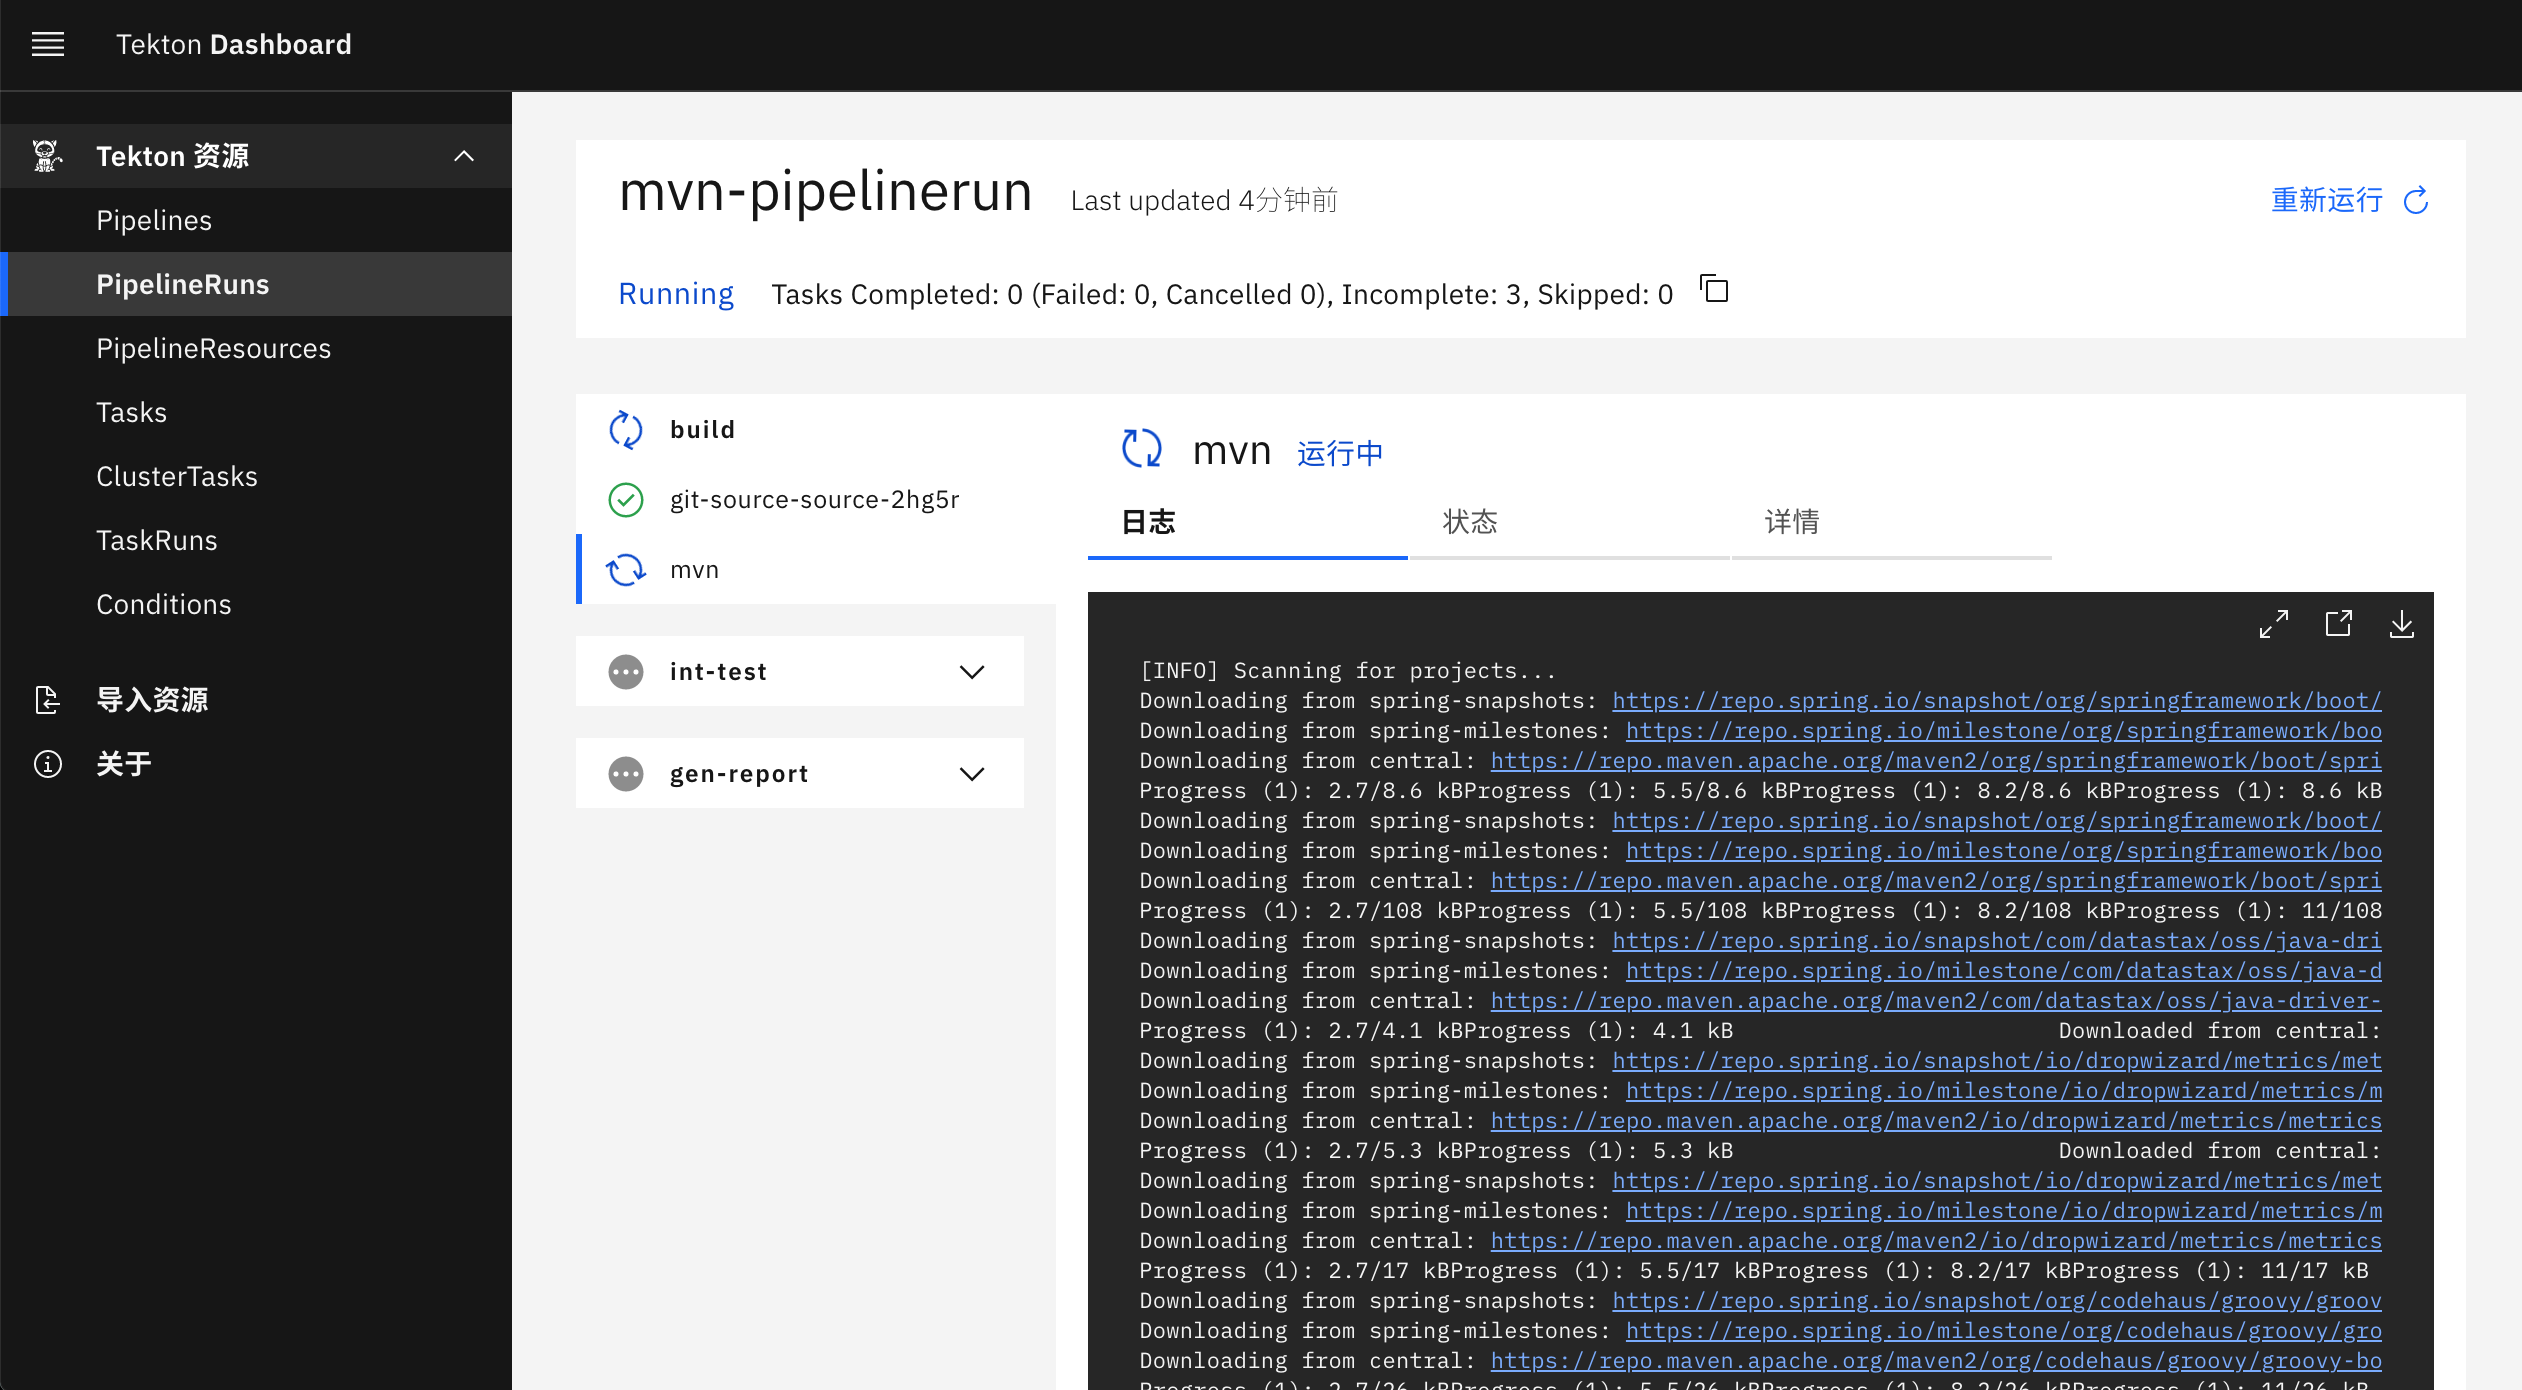Click the Last updated 4分钟前 text
The image size is (2522, 1390).
coord(1204,200)
